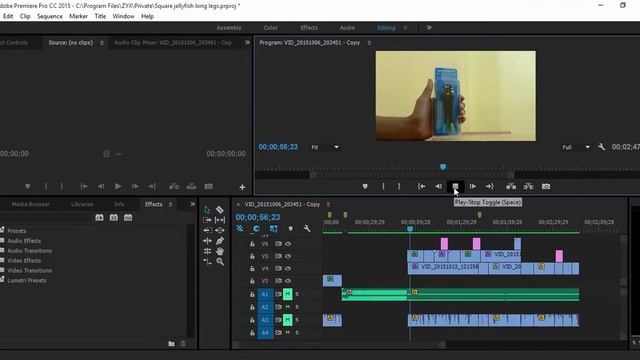Click the timeline horizontal zoom scrollbar
Screen dimensions: 640x360
coord(339,345)
